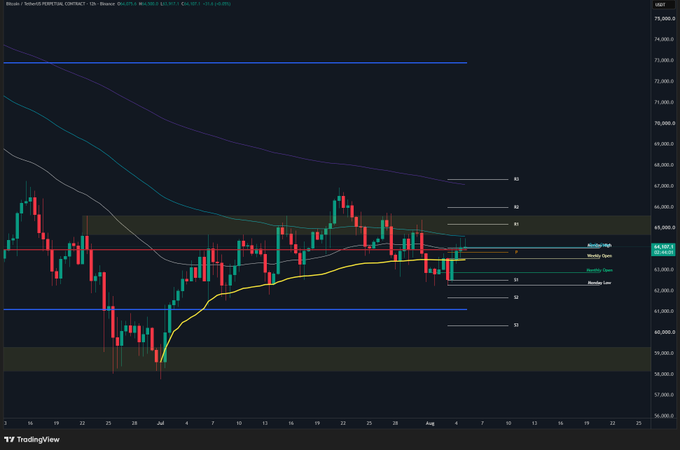Screen dimensions: 680x450
Task: Click the R2 pivot label
Action: (x=516, y=207)
